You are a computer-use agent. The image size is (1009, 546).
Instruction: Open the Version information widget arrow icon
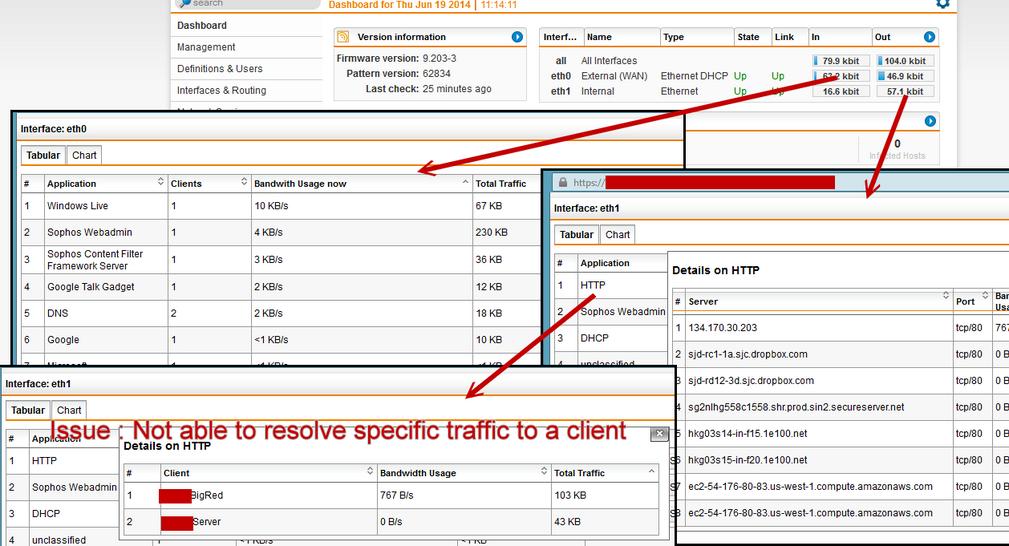517,37
